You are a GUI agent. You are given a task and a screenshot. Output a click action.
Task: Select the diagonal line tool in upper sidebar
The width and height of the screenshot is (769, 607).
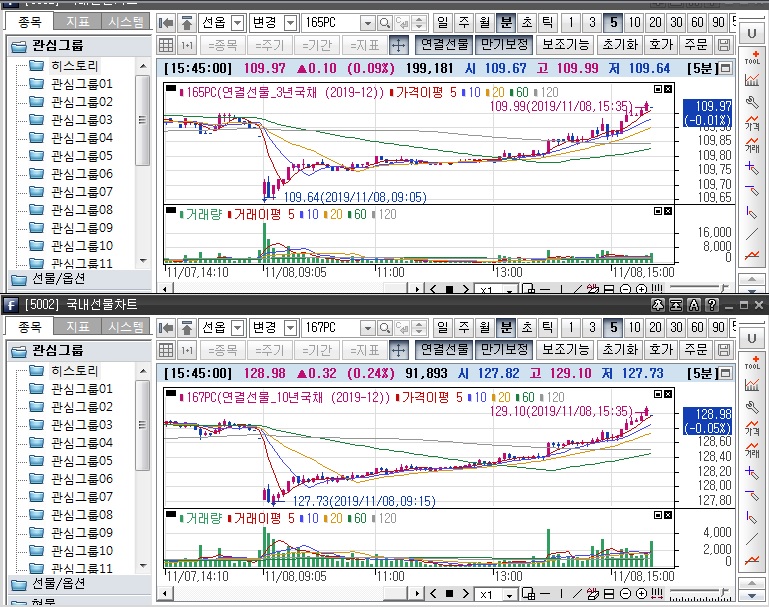pos(752,234)
